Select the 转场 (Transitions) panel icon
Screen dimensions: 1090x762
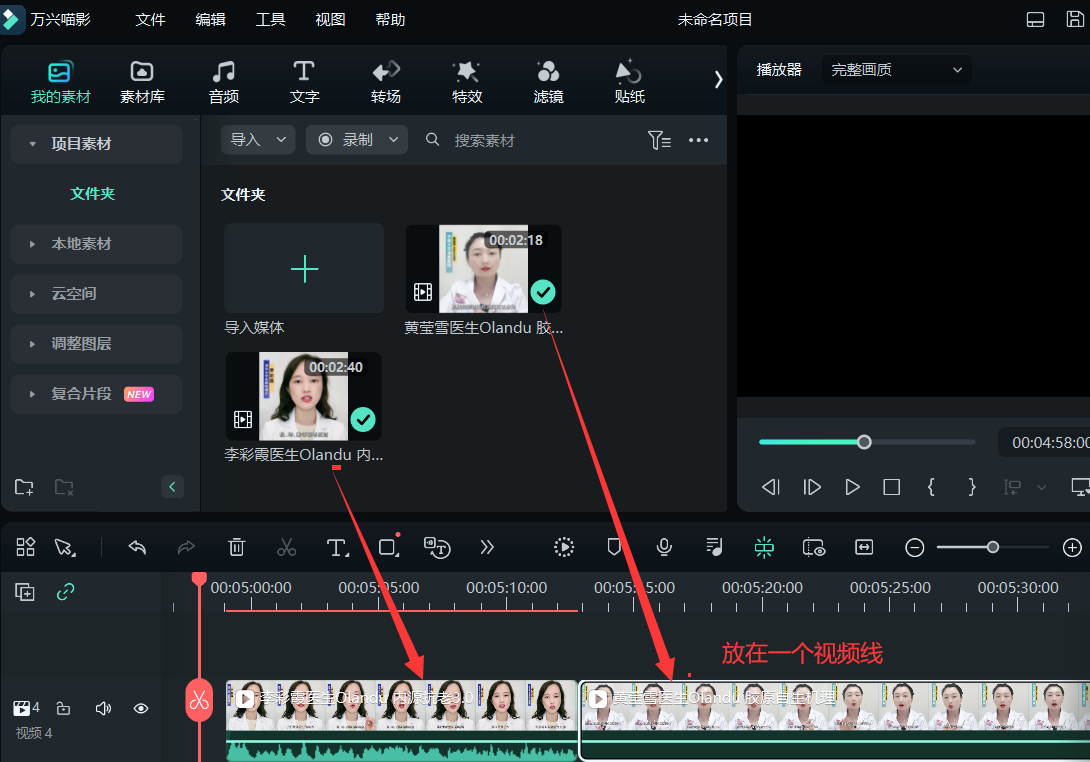(386, 80)
